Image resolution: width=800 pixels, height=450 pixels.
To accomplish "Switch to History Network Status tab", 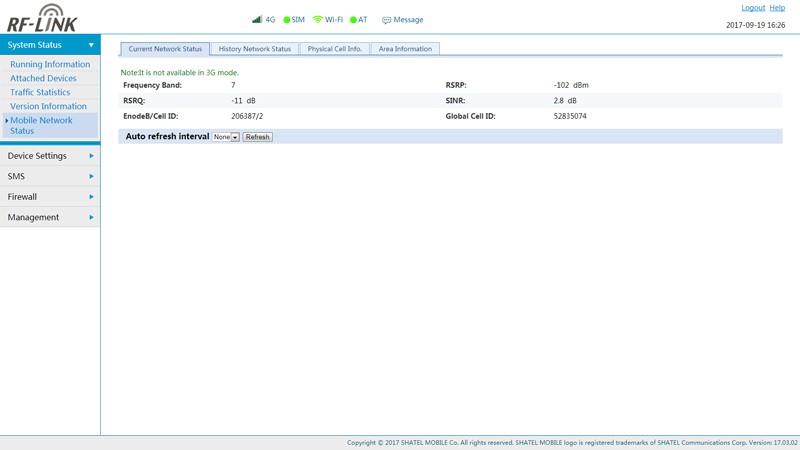I will pos(255,49).
